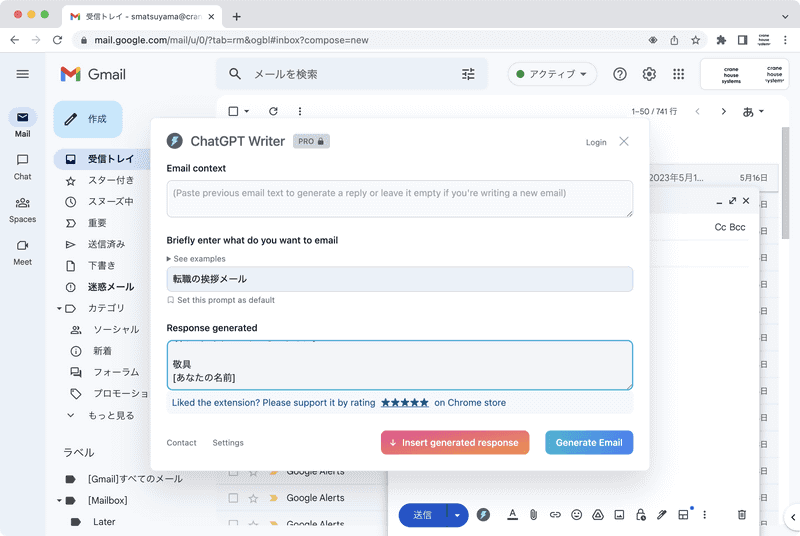Open the select-all dropdown arrow
Image resolution: width=800 pixels, height=536 pixels.
[246, 111]
